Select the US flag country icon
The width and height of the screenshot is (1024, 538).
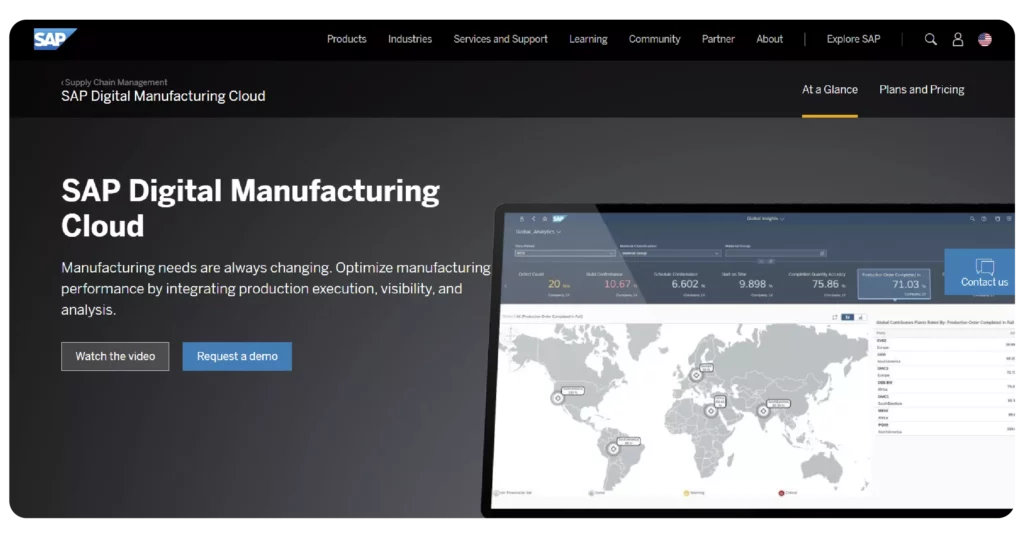tap(985, 39)
